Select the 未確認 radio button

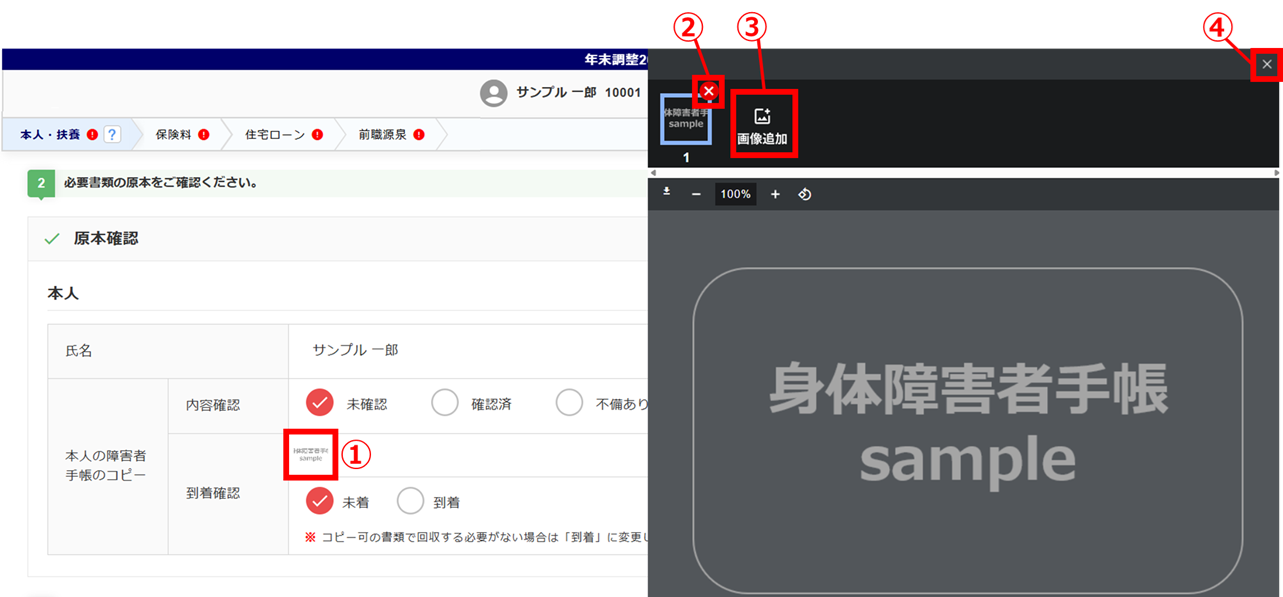pyautogui.click(x=320, y=403)
